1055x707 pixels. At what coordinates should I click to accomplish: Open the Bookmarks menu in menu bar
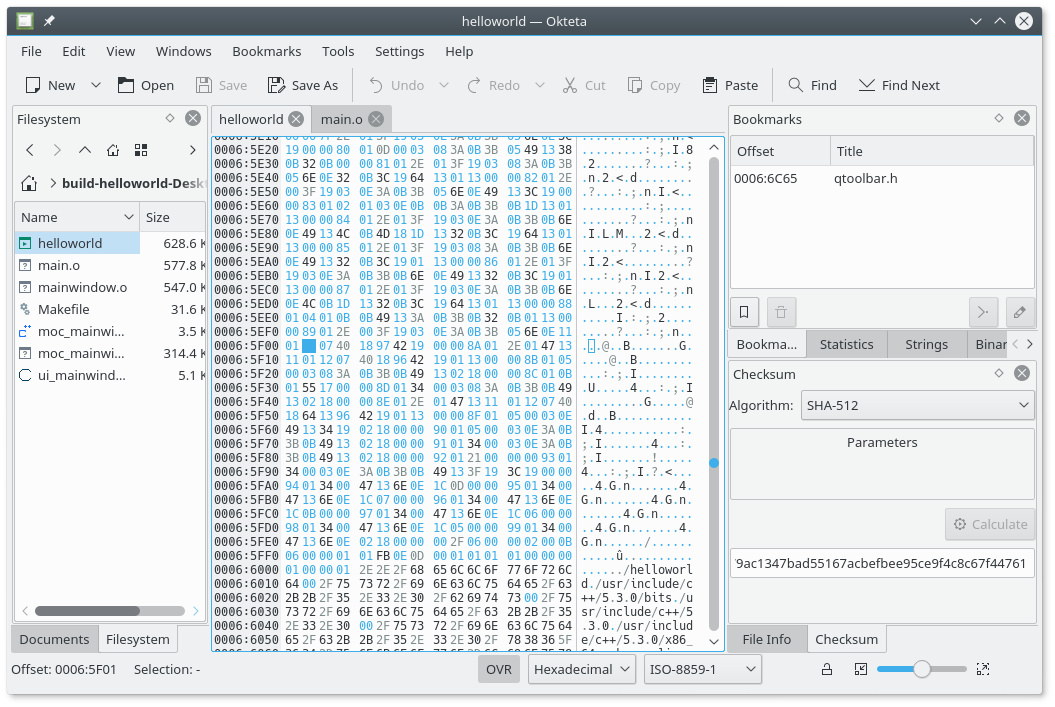[266, 51]
